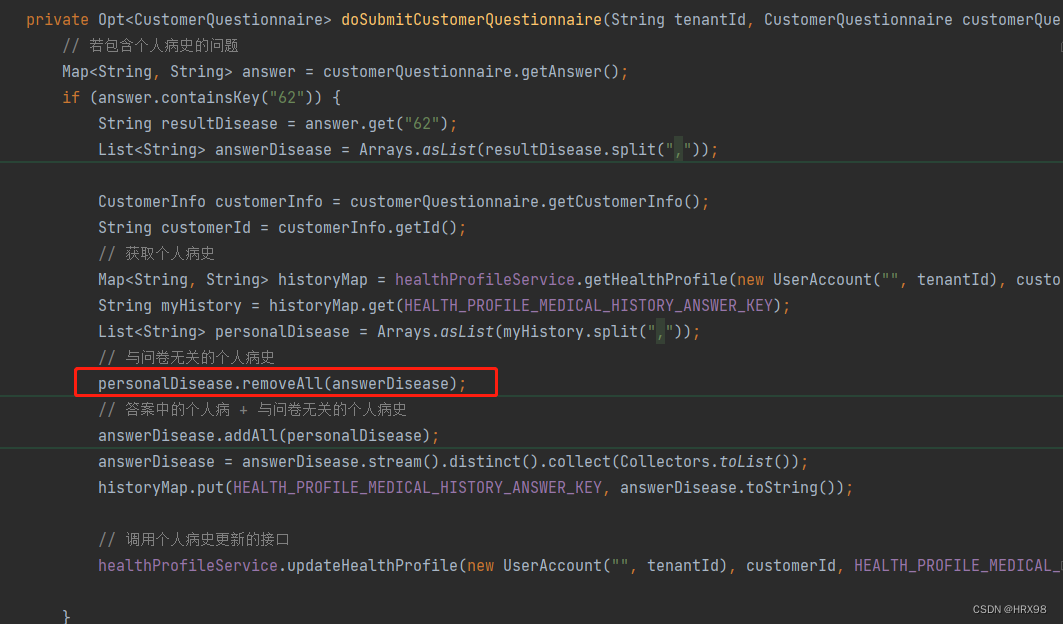Viewport: 1063px width, 624px height.
Task: Click the closing brace at the bottom
Action: [66, 614]
